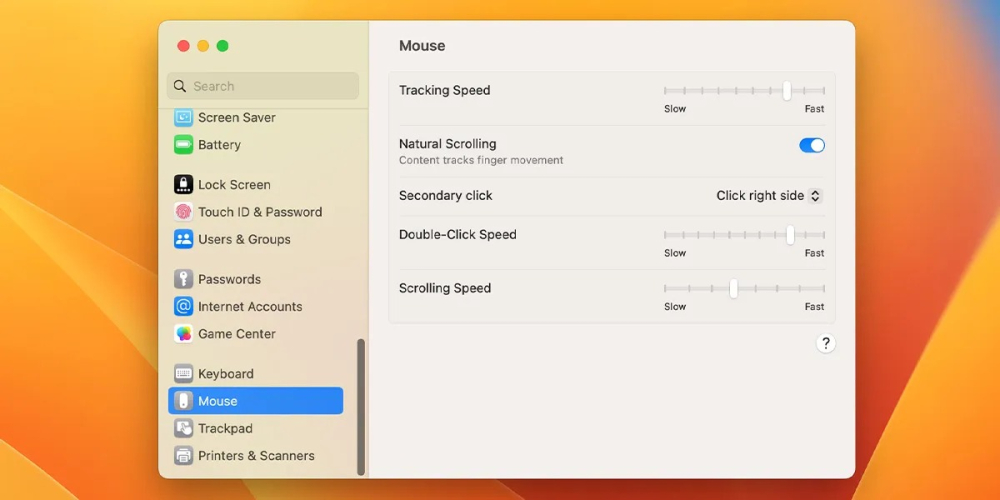
Task: Click the Scrolling Speed slider knob
Action: [733, 289]
